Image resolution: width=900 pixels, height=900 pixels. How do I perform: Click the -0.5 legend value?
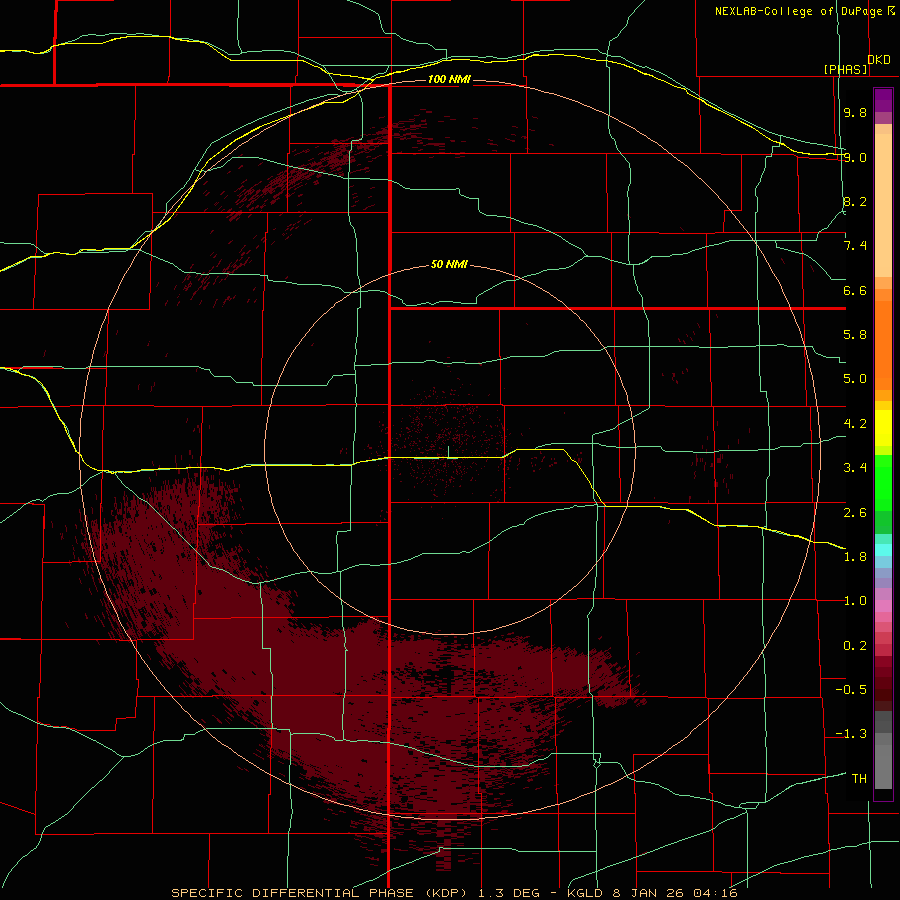point(851,689)
